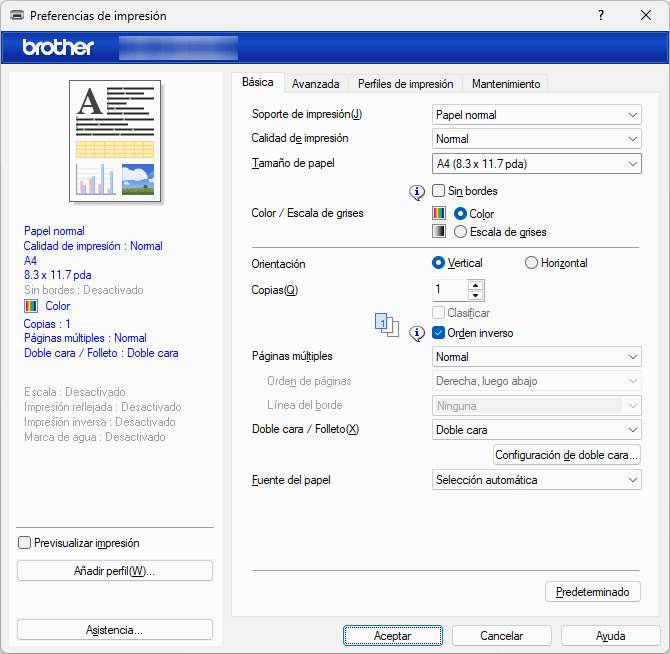Click the grayscale icon next to Escala de grises

(x=438, y=231)
